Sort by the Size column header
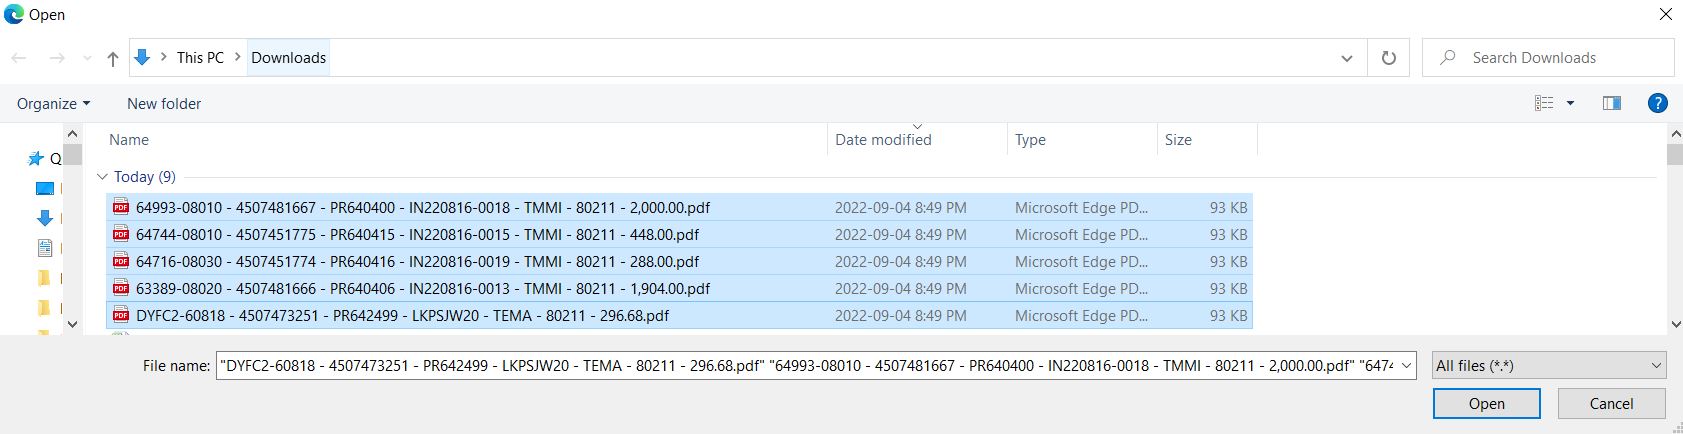The image size is (1683, 434). [x=1178, y=140]
